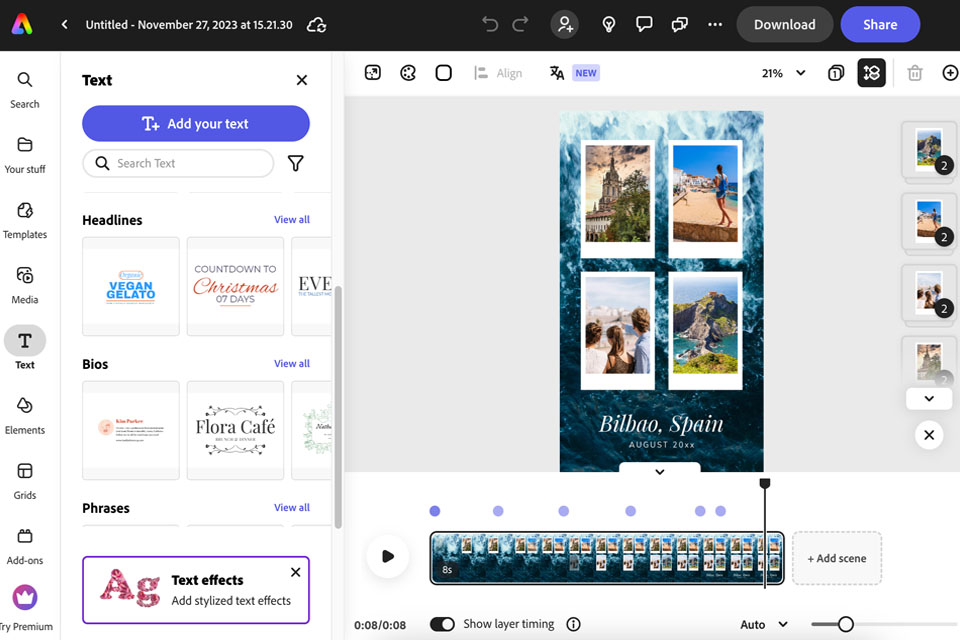
Task: Select the Kim Parker bio template
Action: pos(131,430)
